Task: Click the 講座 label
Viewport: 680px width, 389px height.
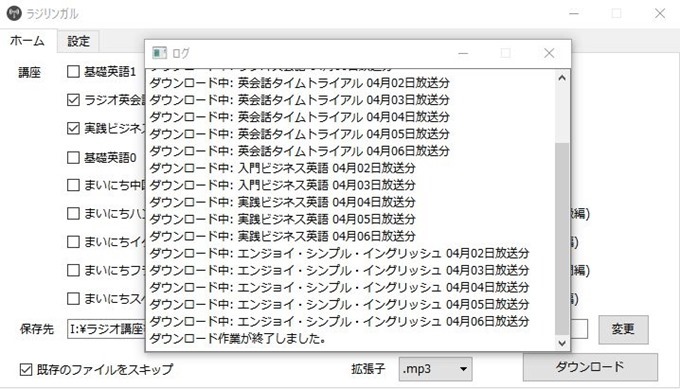Action: pyautogui.click(x=29, y=72)
